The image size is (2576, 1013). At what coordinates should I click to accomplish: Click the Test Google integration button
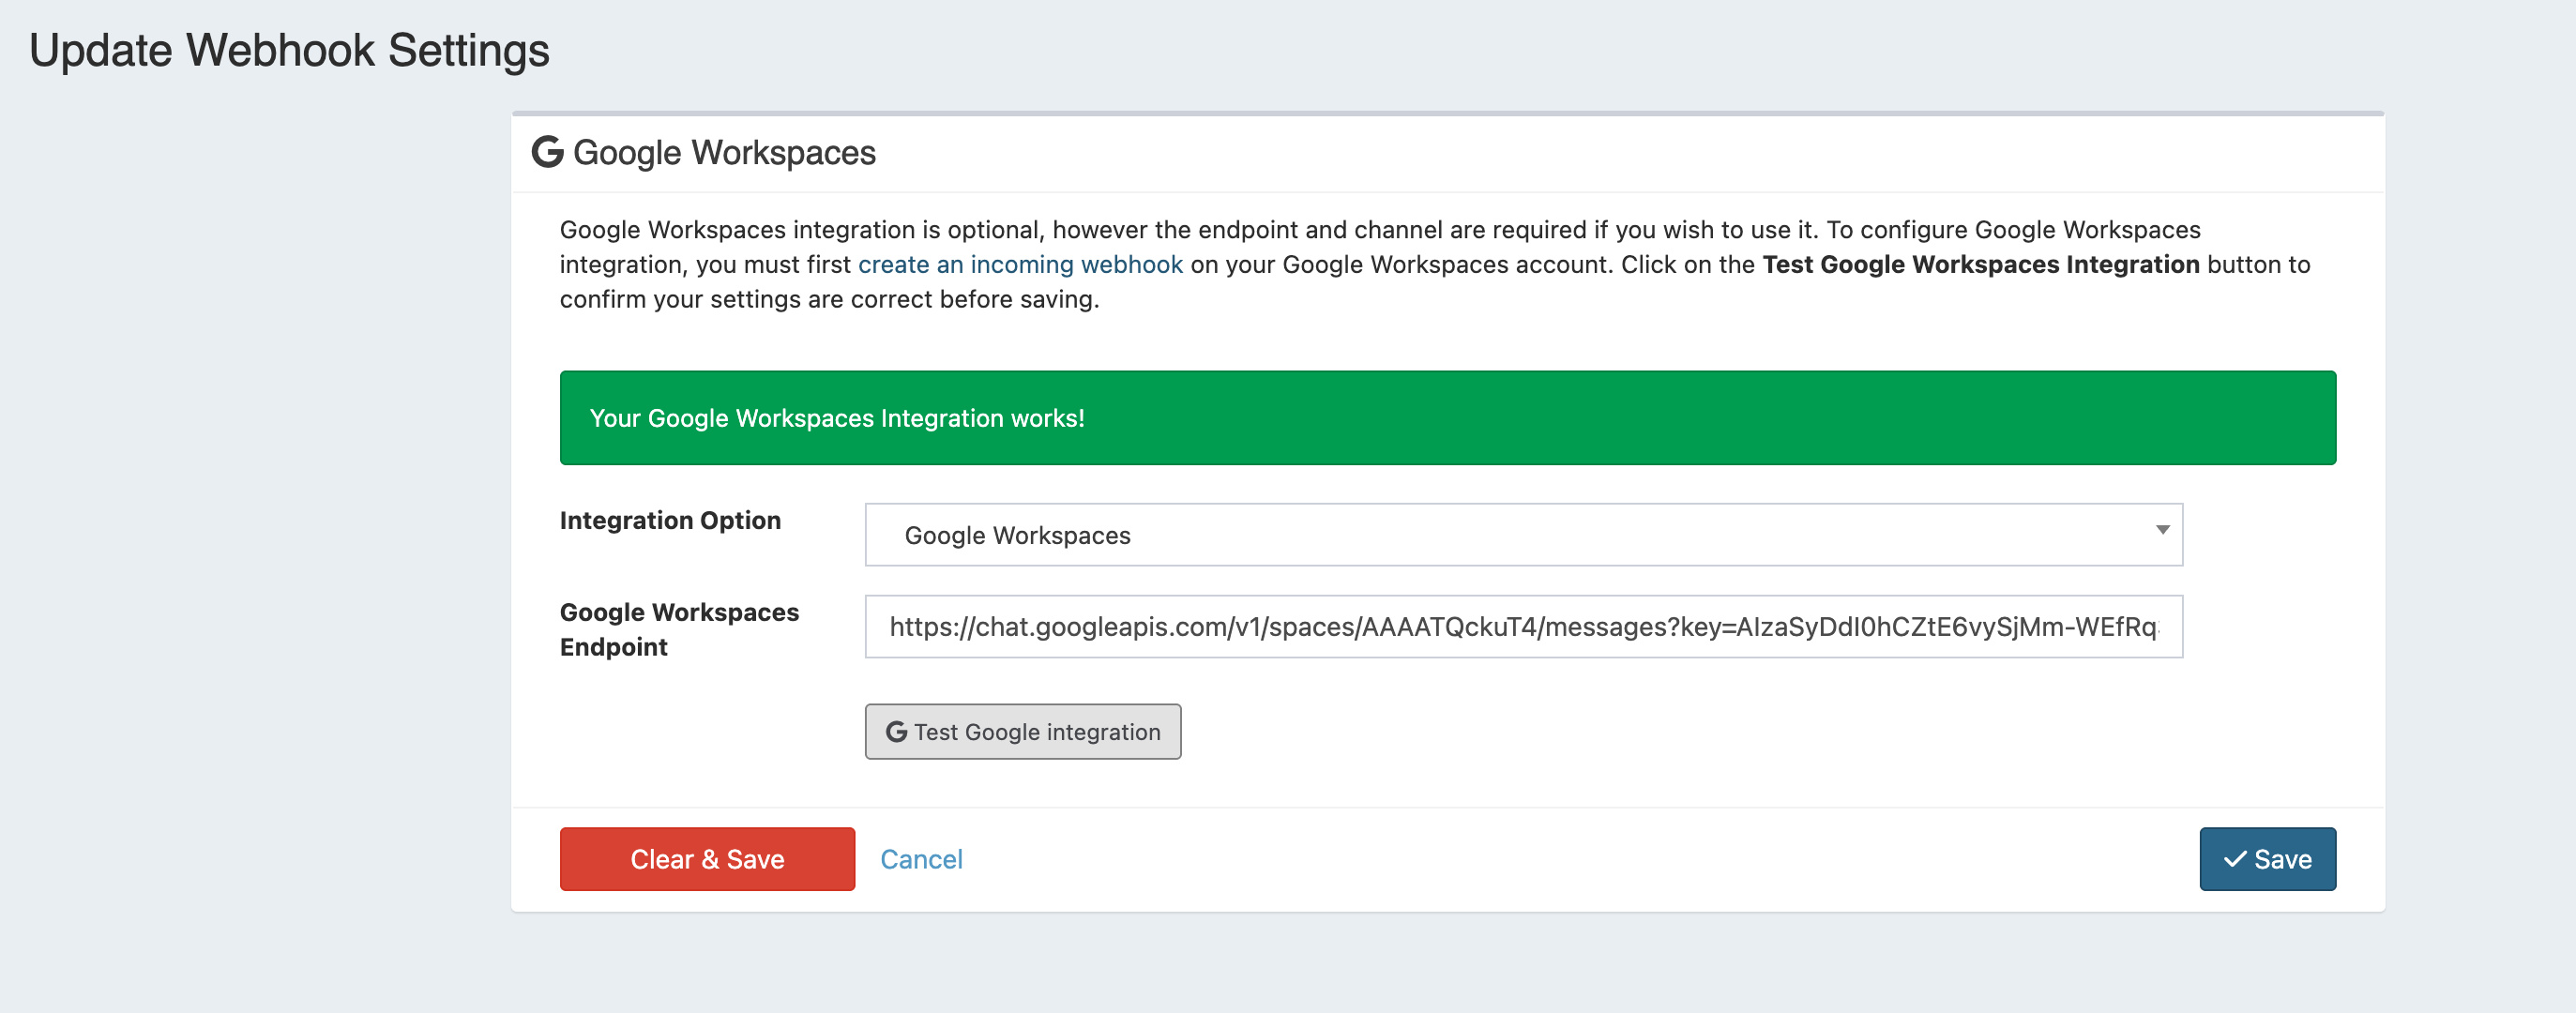1022,732
